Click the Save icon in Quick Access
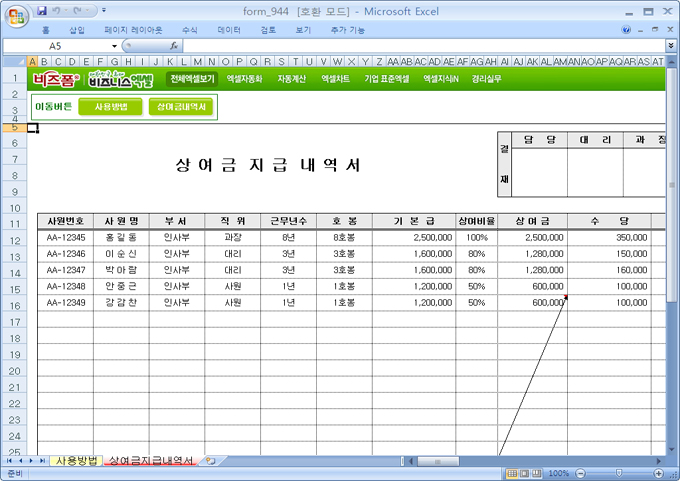This screenshot has width=680, height=481. pos(42,10)
